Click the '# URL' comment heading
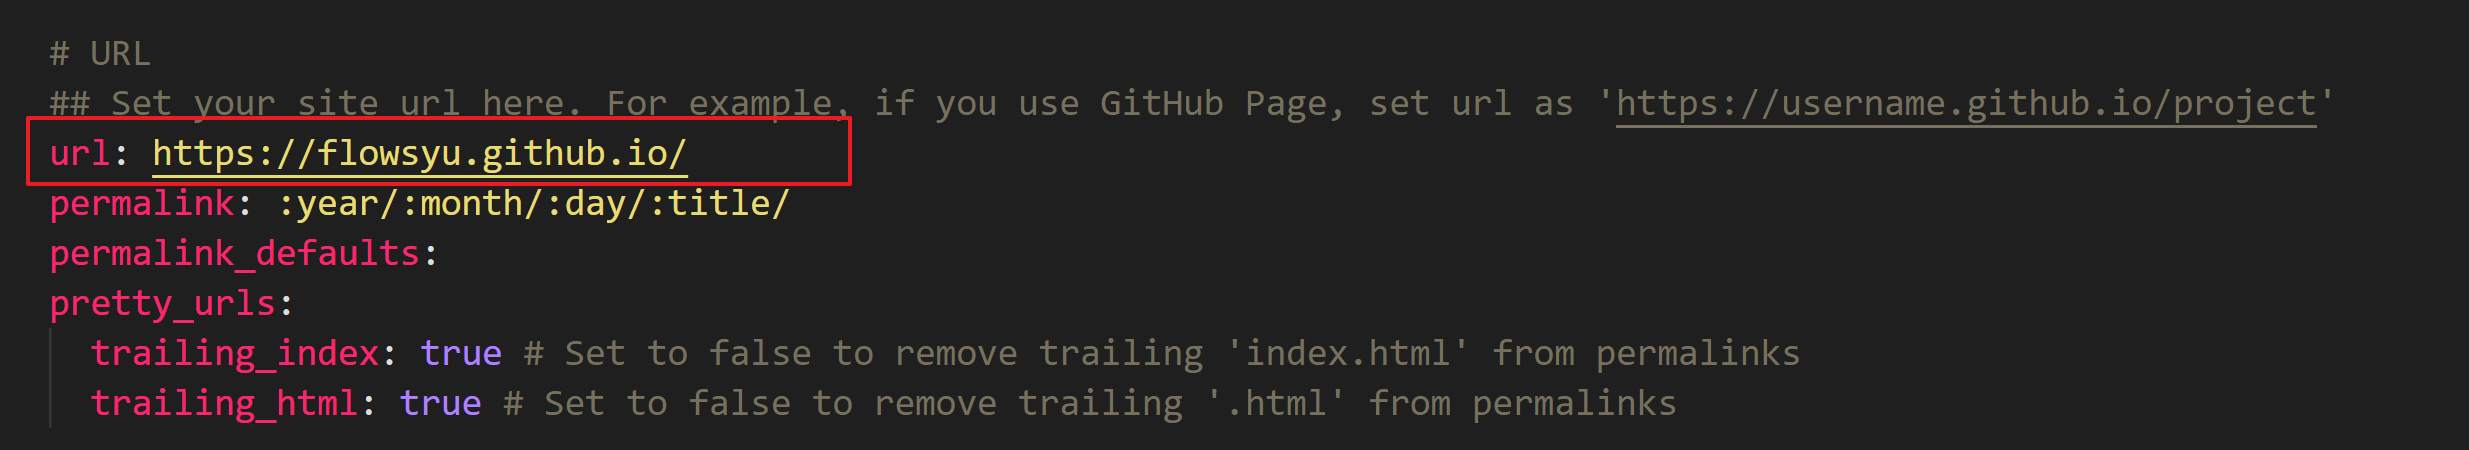 100,54
